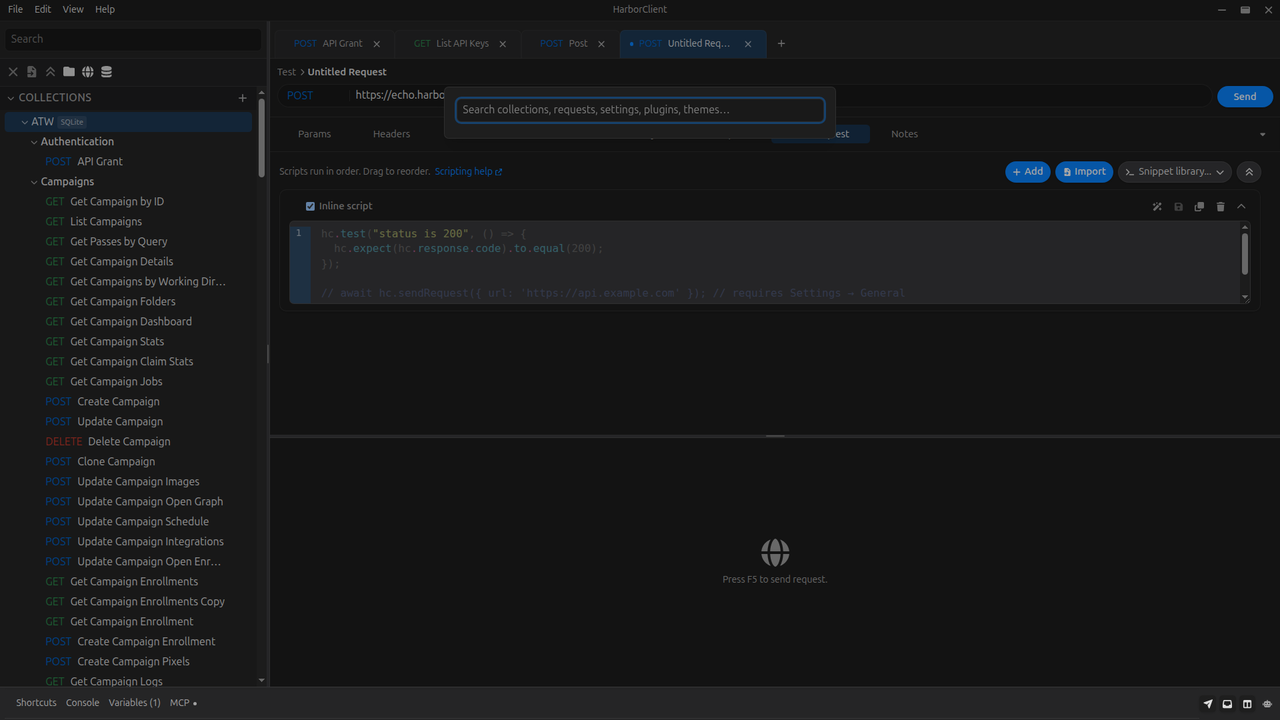Open the Console in status bar
Screen dimensions: 1280x720
click(83, 703)
